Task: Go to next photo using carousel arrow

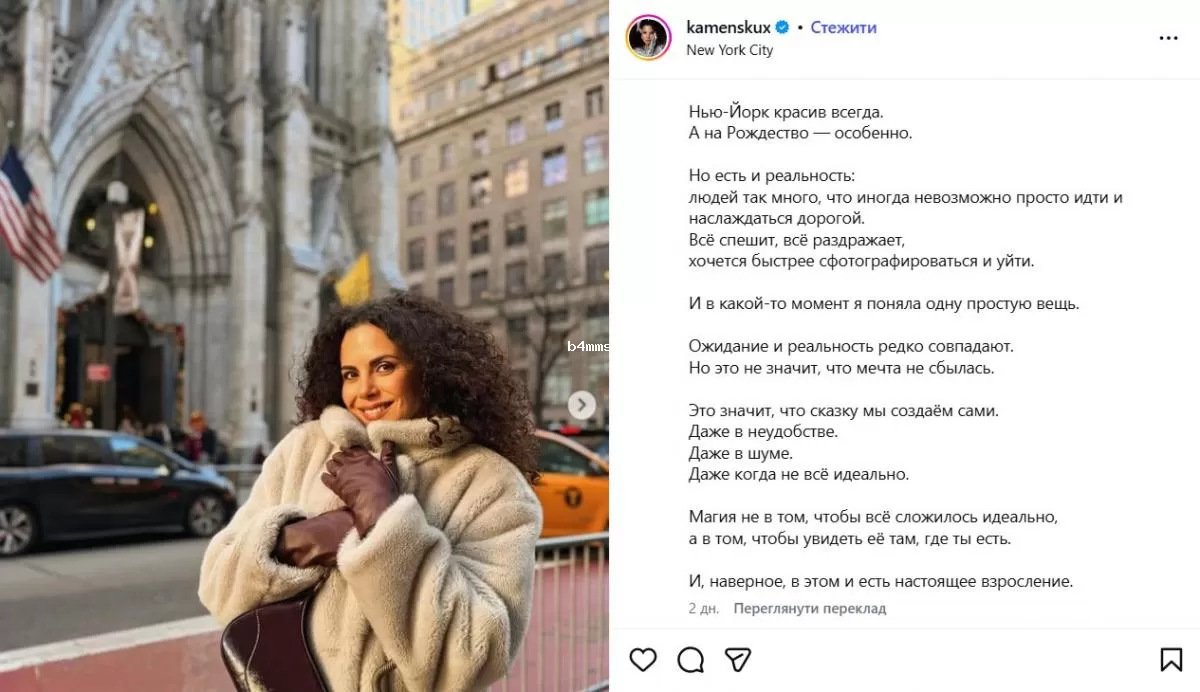Action: coord(582,405)
